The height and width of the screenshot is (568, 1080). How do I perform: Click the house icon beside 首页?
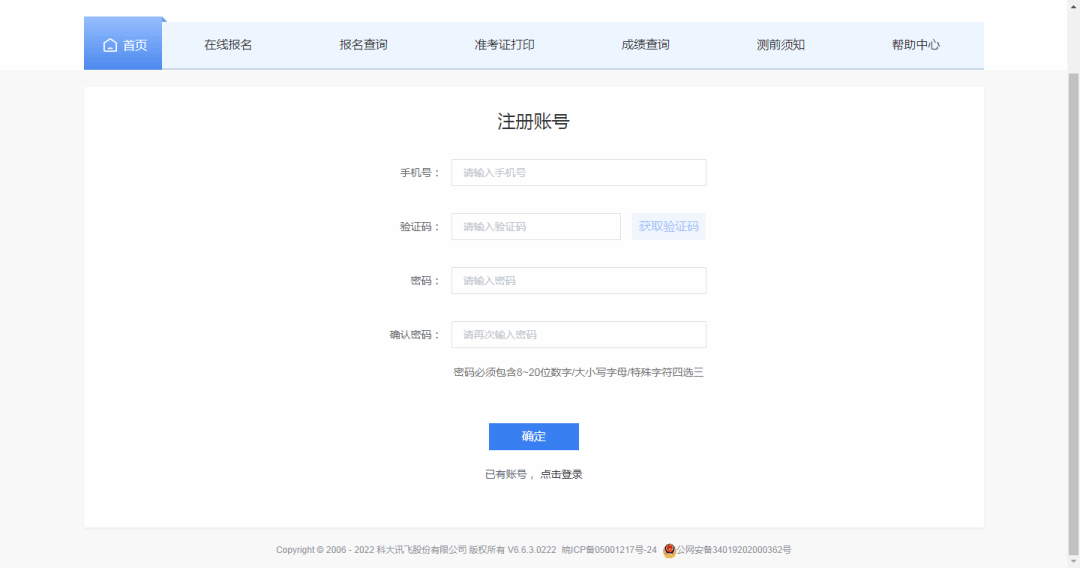coord(110,45)
